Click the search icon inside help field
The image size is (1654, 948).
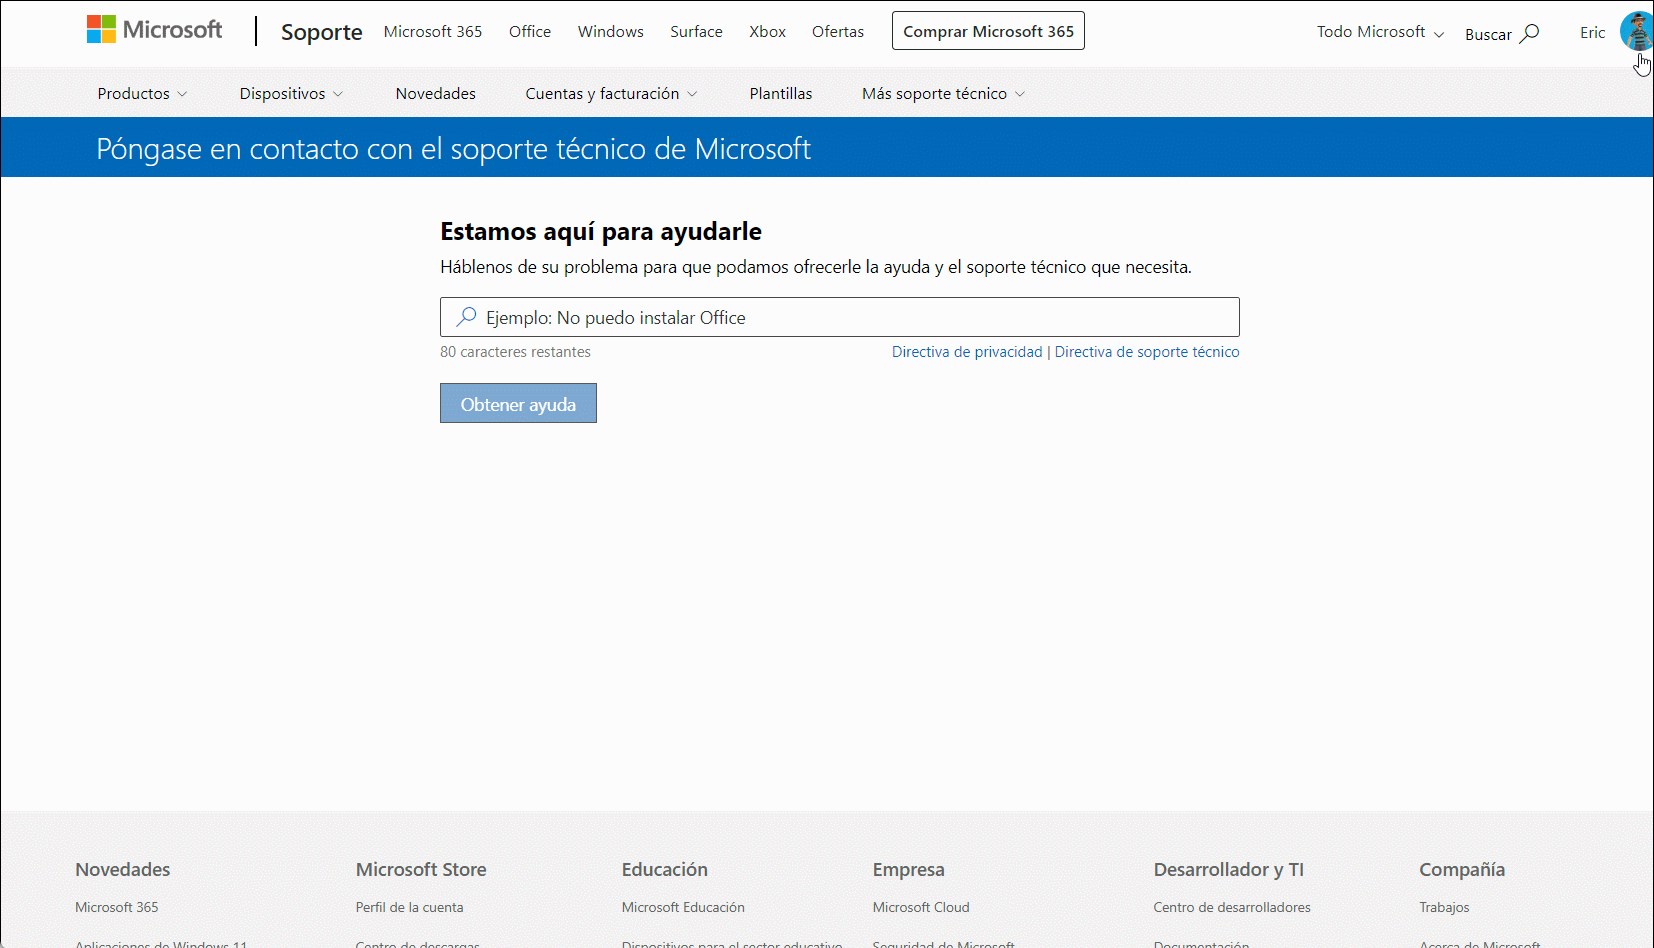coord(466,317)
